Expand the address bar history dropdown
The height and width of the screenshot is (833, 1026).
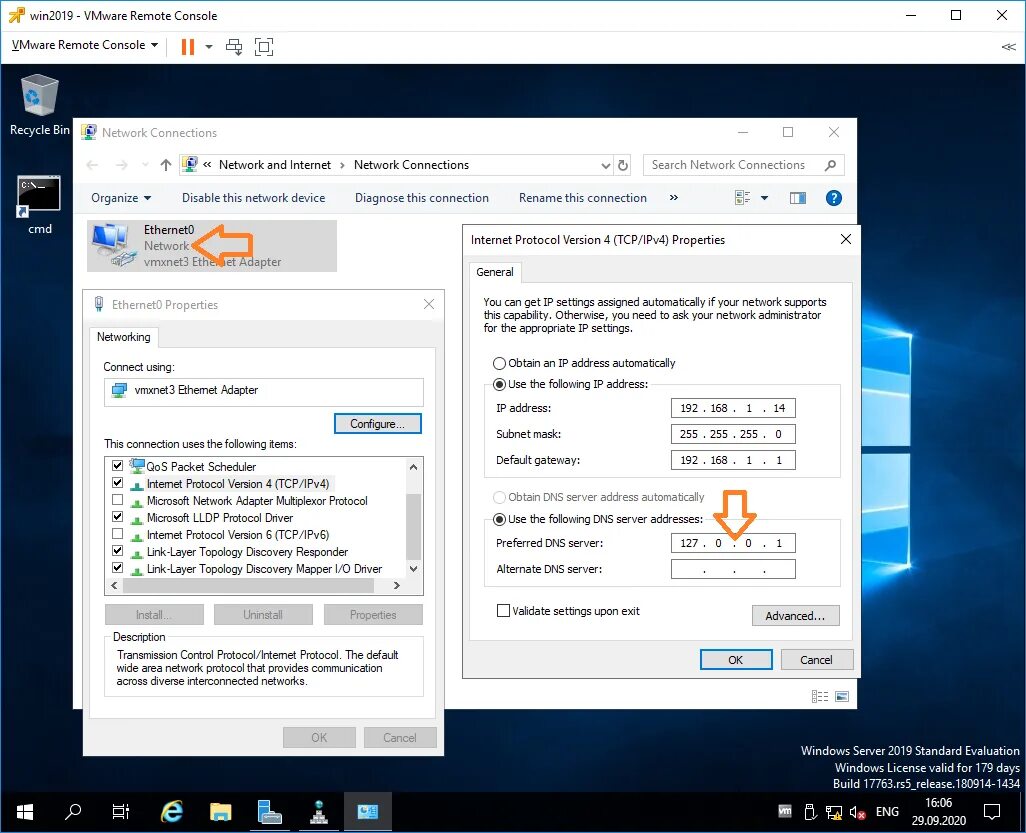605,166
